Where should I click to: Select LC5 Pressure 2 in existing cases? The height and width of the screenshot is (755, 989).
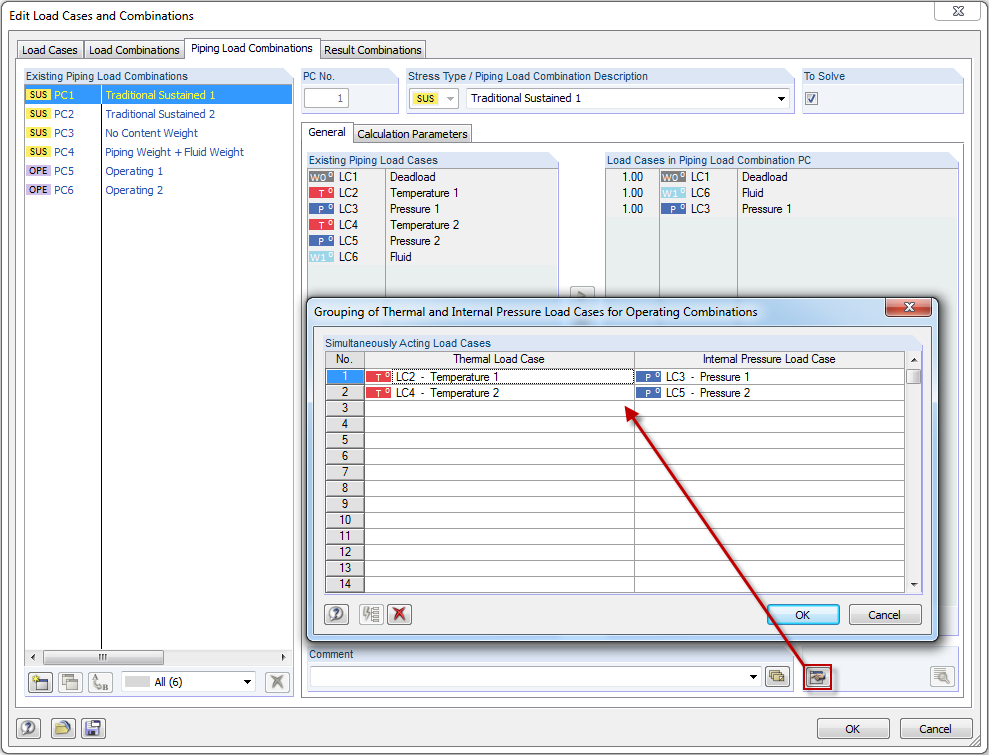click(x=433, y=241)
